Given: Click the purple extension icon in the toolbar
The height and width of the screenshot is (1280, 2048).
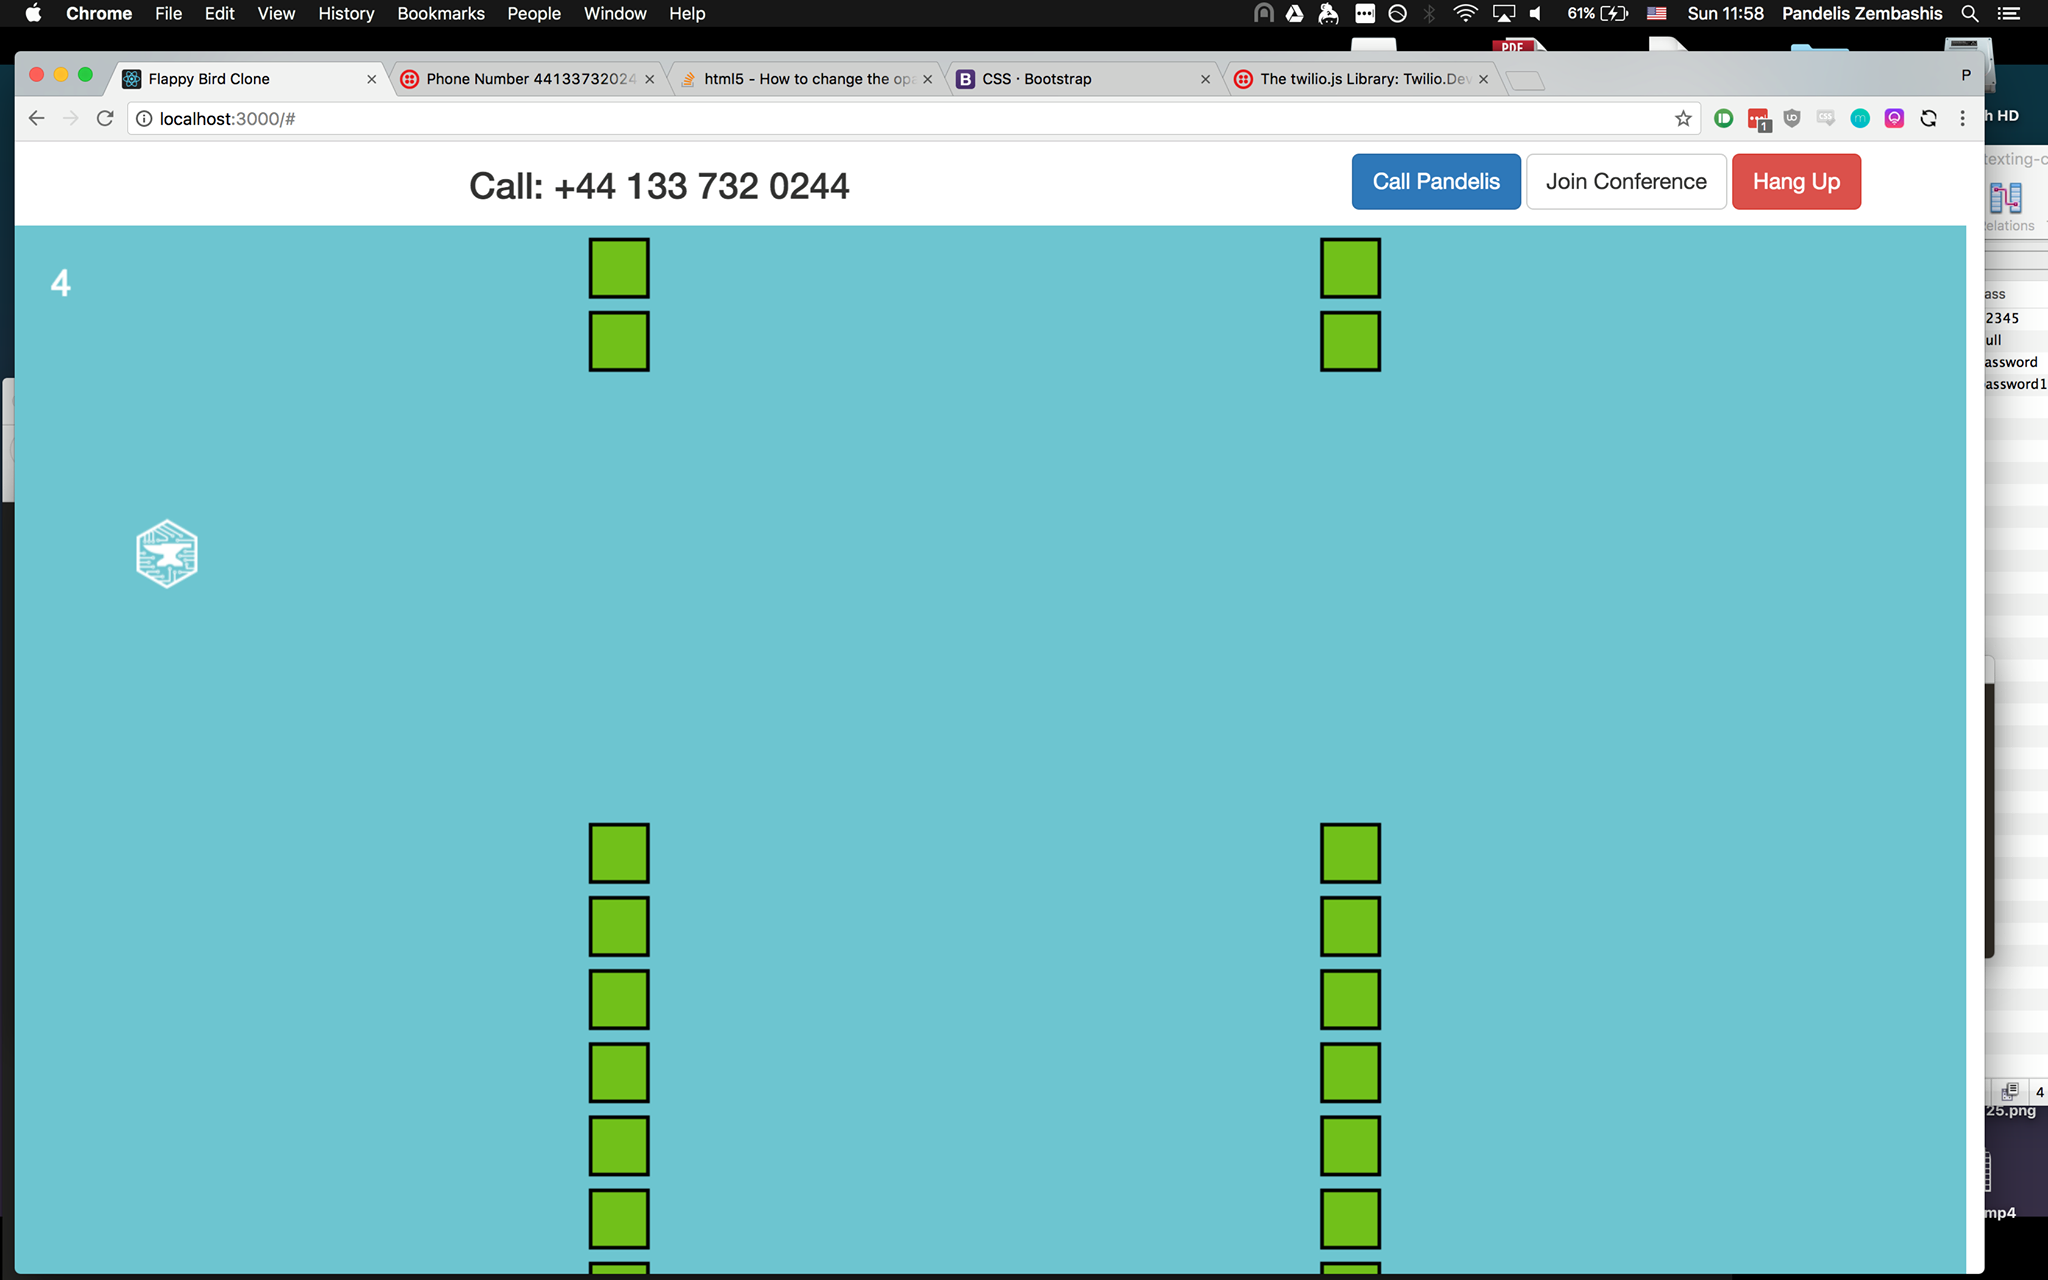Looking at the screenshot, I should tap(1894, 118).
